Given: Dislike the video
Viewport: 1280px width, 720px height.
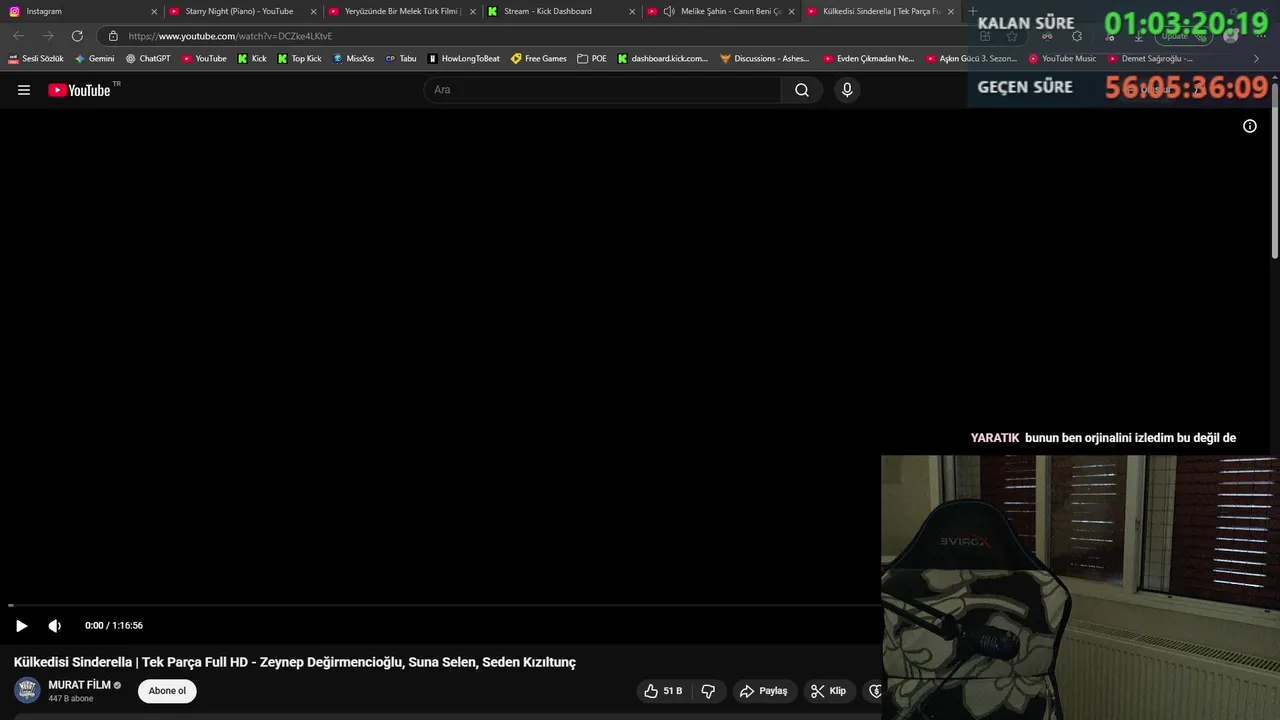Looking at the screenshot, I should click(x=708, y=691).
